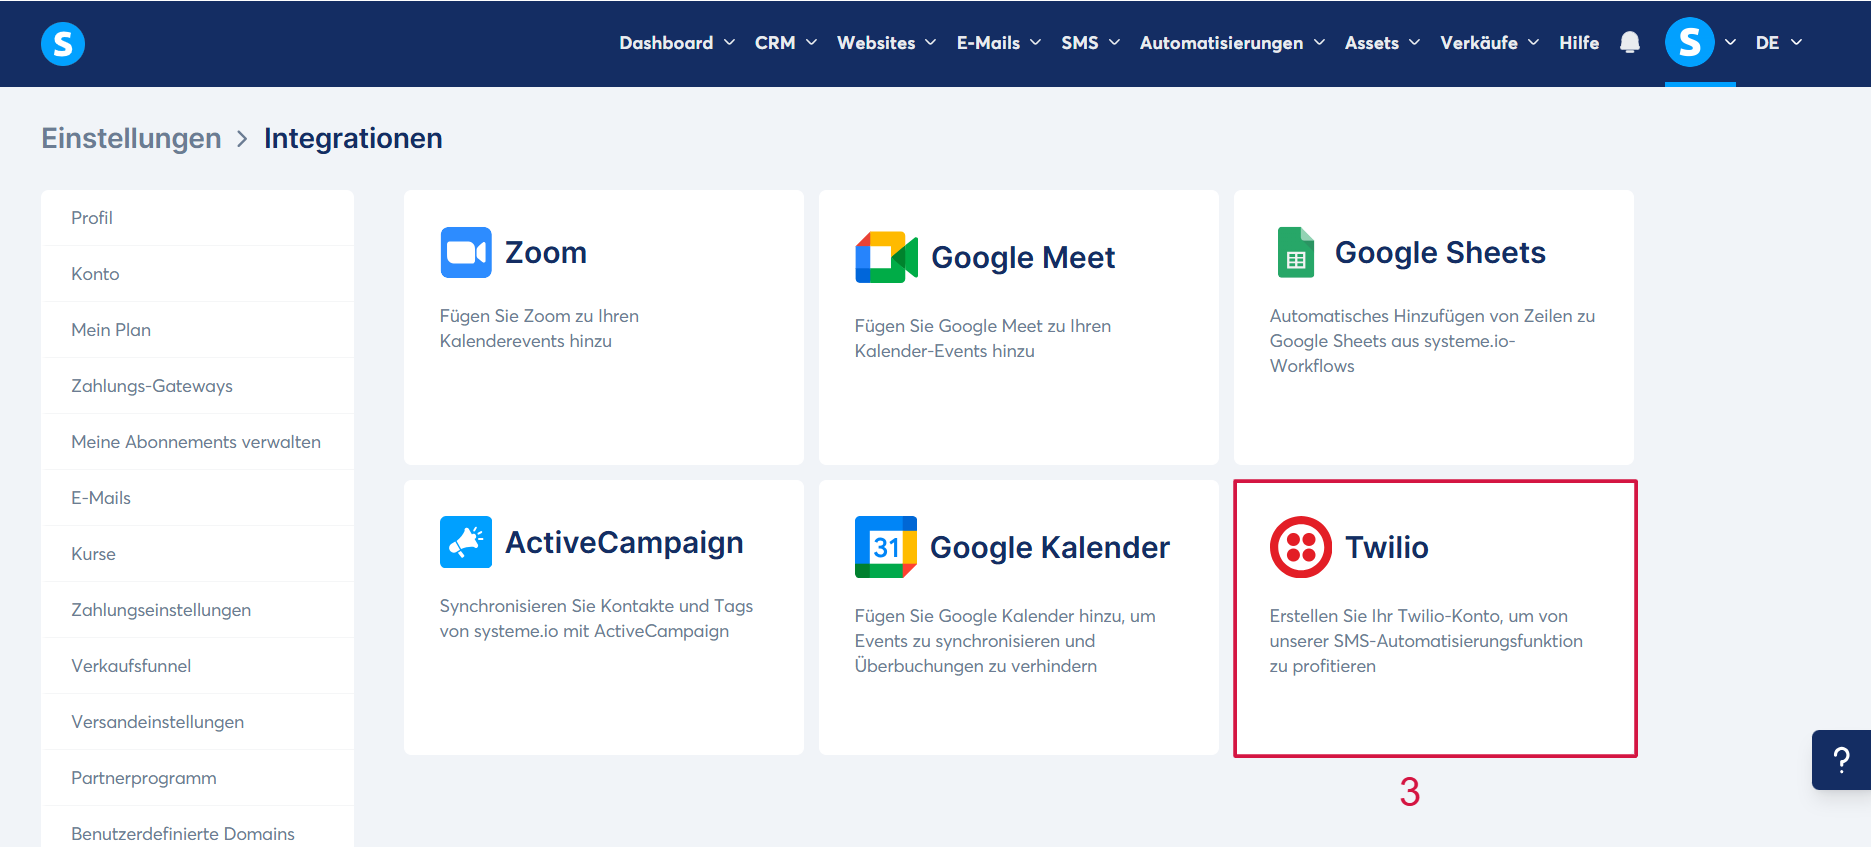Select Mein Plan in sidebar
Viewport: 1871px width, 847px height.
(198, 330)
